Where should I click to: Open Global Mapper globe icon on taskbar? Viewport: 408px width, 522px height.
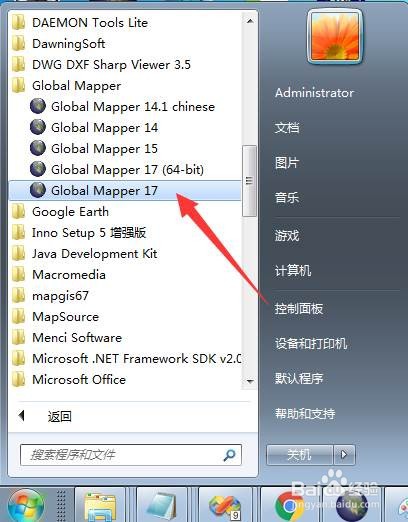point(351,505)
